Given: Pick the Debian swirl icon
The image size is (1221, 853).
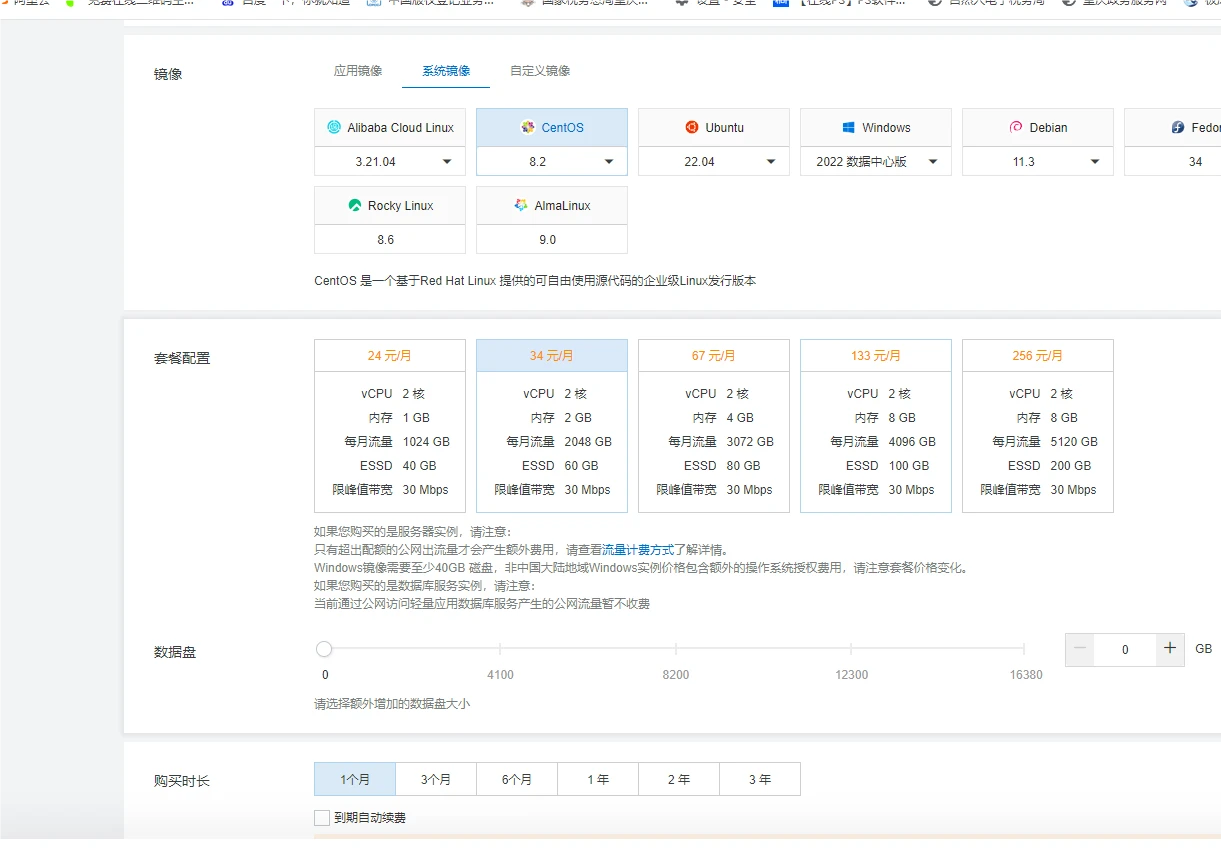Looking at the screenshot, I should [x=1016, y=127].
